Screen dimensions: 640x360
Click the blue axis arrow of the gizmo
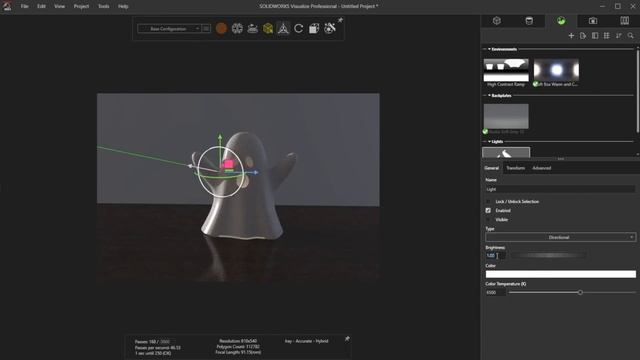point(255,173)
